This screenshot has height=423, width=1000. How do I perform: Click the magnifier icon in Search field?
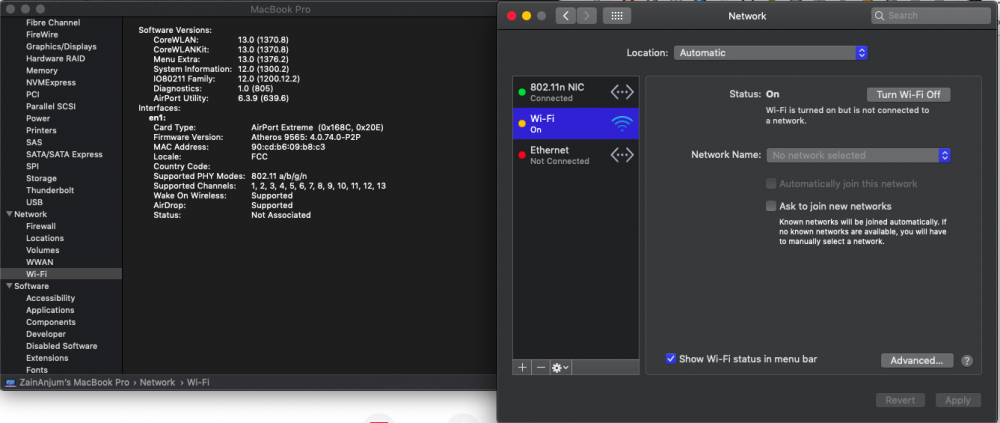pyautogui.click(x=880, y=16)
